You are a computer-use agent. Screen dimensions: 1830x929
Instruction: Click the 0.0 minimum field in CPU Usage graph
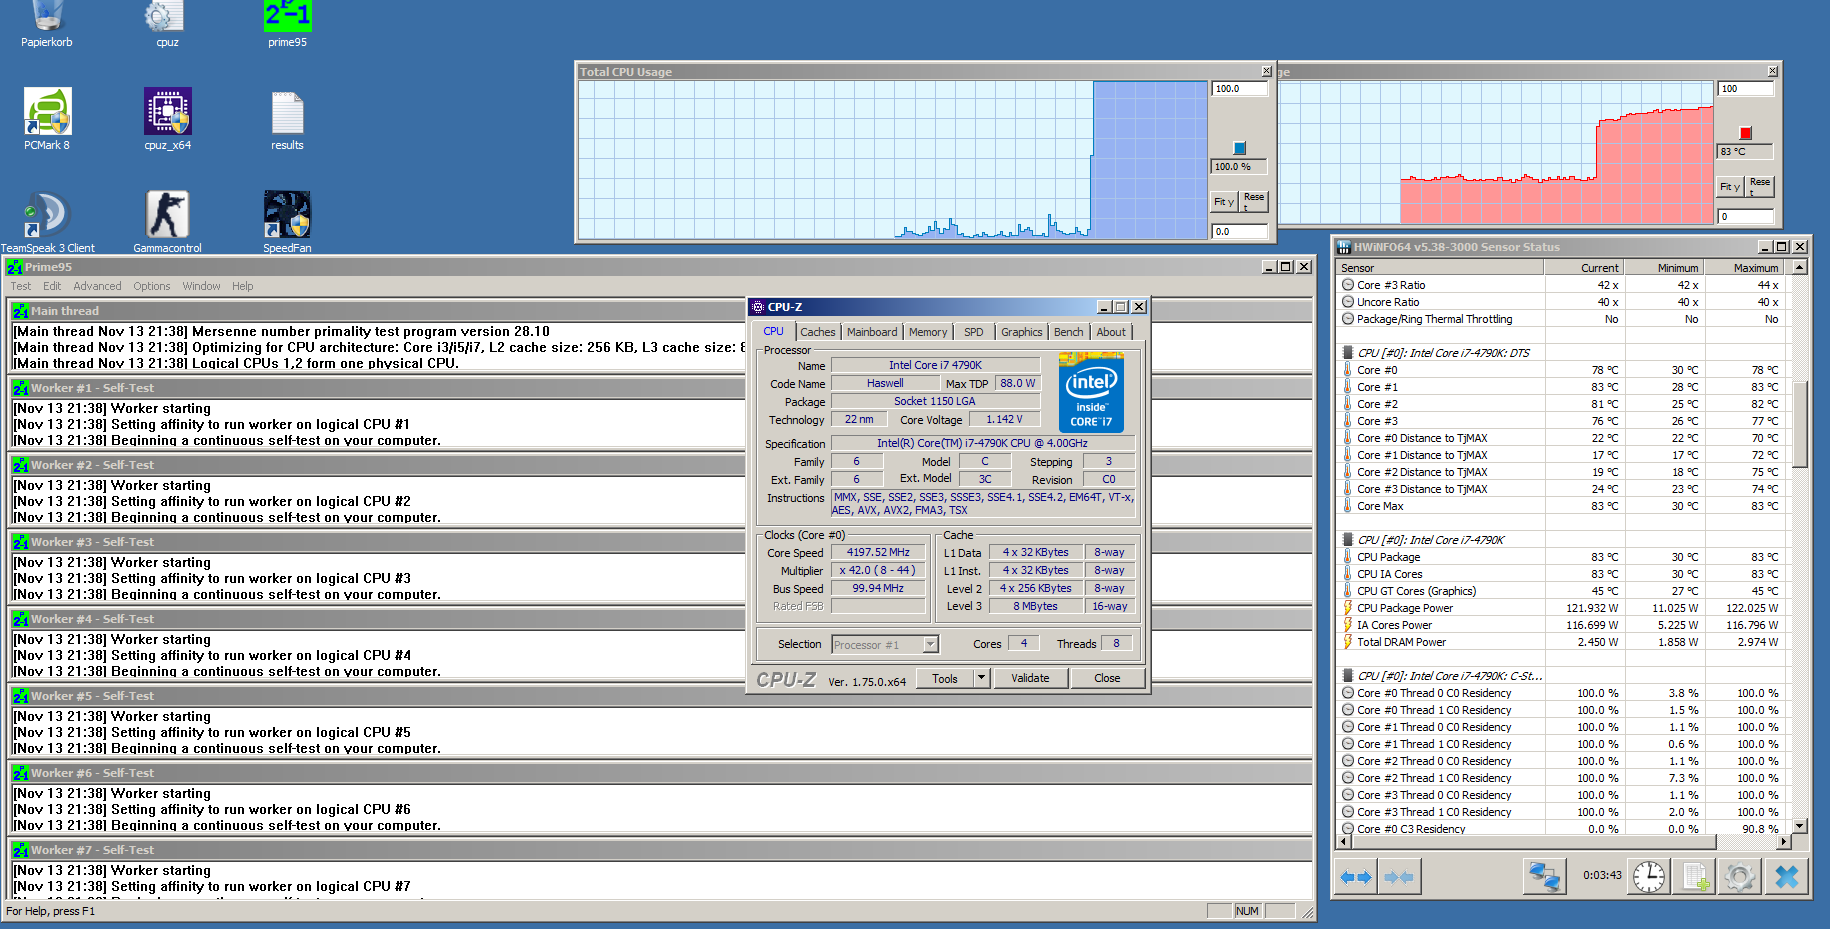(x=1240, y=232)
